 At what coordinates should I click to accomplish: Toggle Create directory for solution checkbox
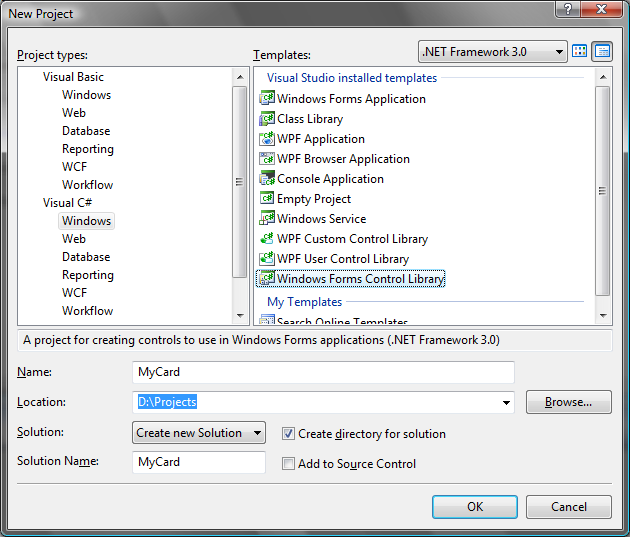point(288,434)
